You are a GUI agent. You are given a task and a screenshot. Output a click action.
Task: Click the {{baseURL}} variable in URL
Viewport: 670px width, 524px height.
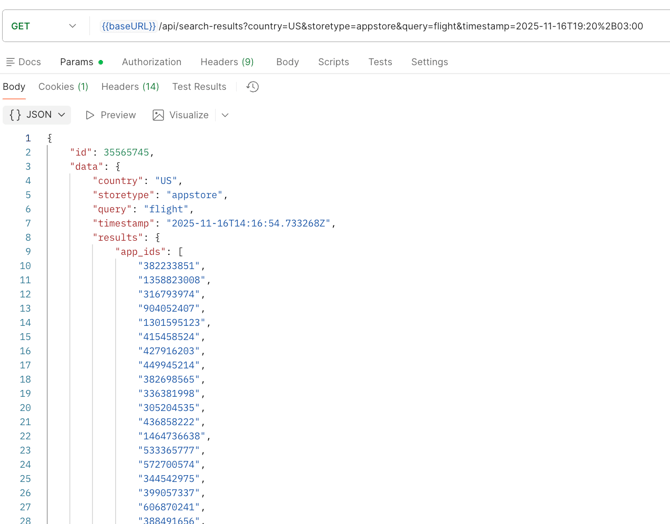click(x=128, y=26)
